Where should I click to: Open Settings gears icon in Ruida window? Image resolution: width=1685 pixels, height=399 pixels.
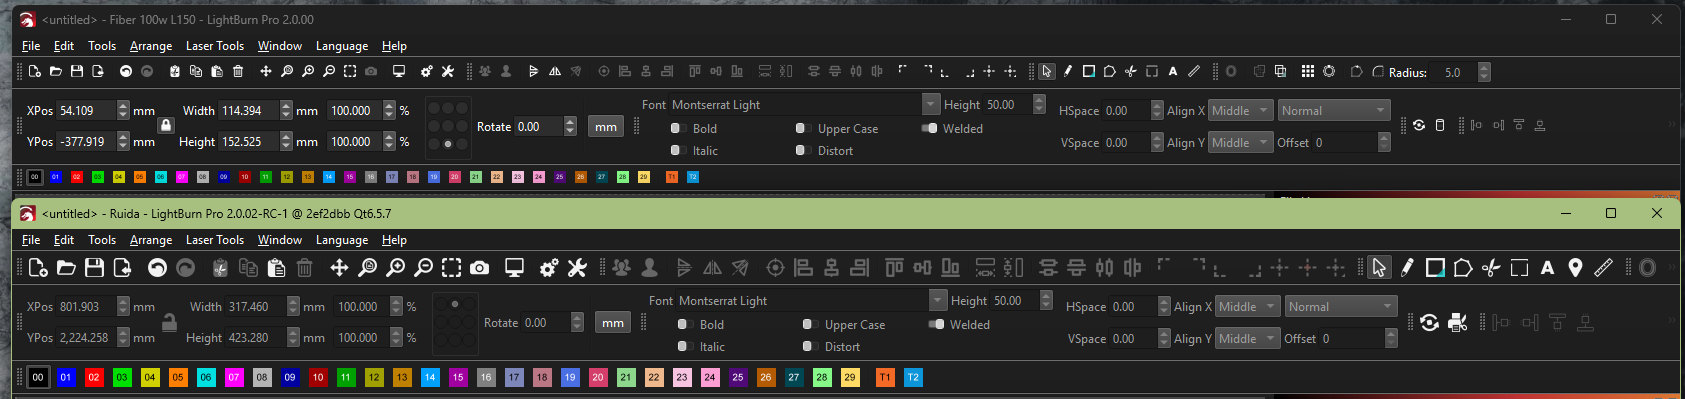pyautogui.click(x=549, y=267)
